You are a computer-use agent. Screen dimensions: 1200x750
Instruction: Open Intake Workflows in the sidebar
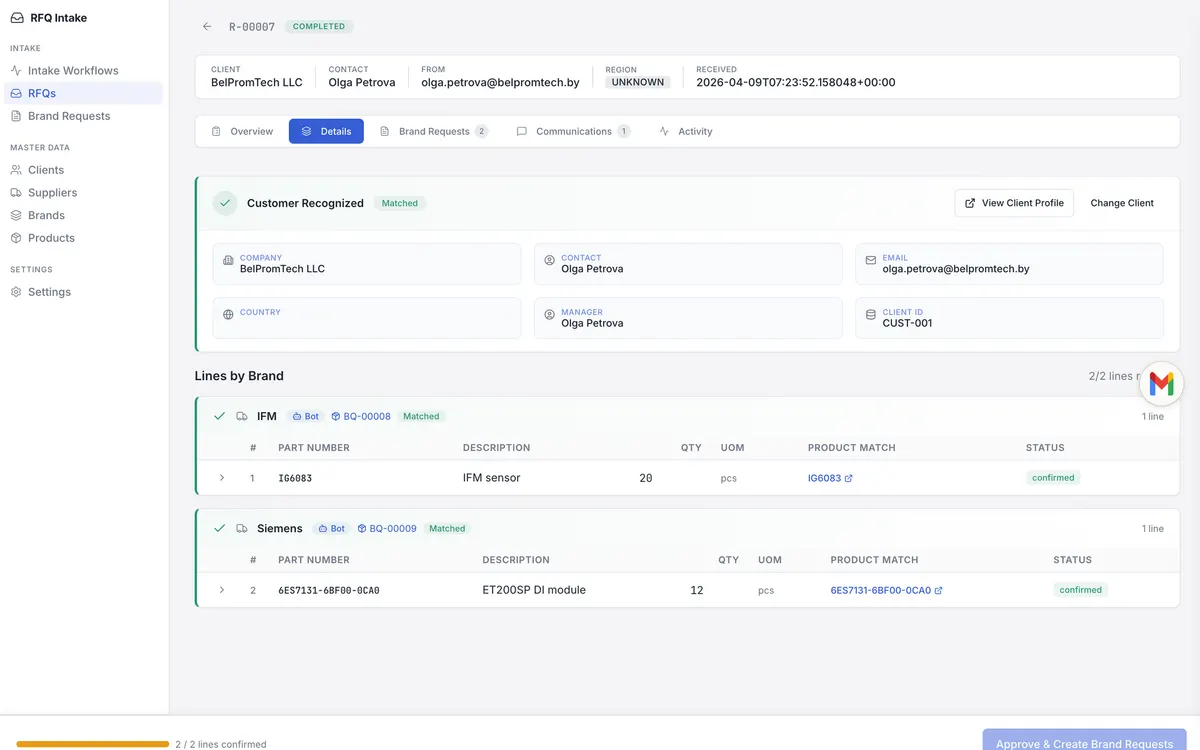point(81,71)
